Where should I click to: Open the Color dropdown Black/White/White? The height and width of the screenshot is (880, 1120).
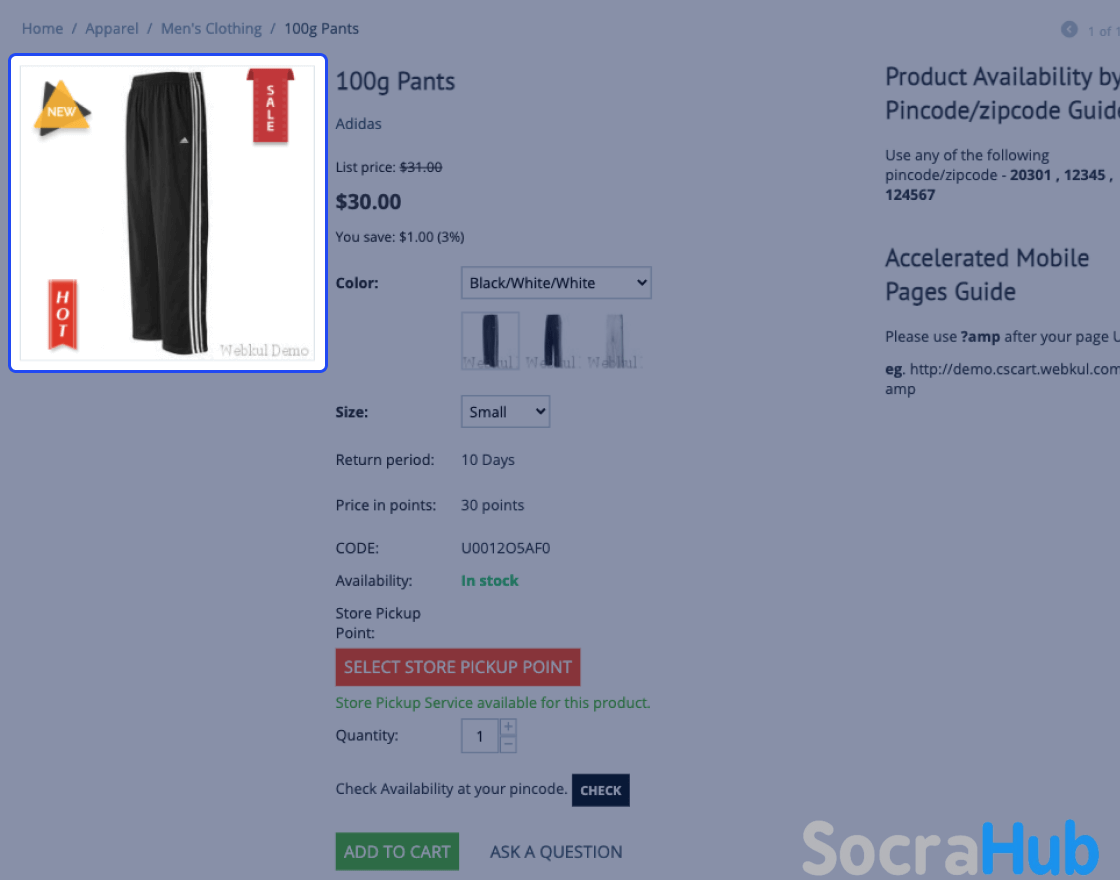556,283
